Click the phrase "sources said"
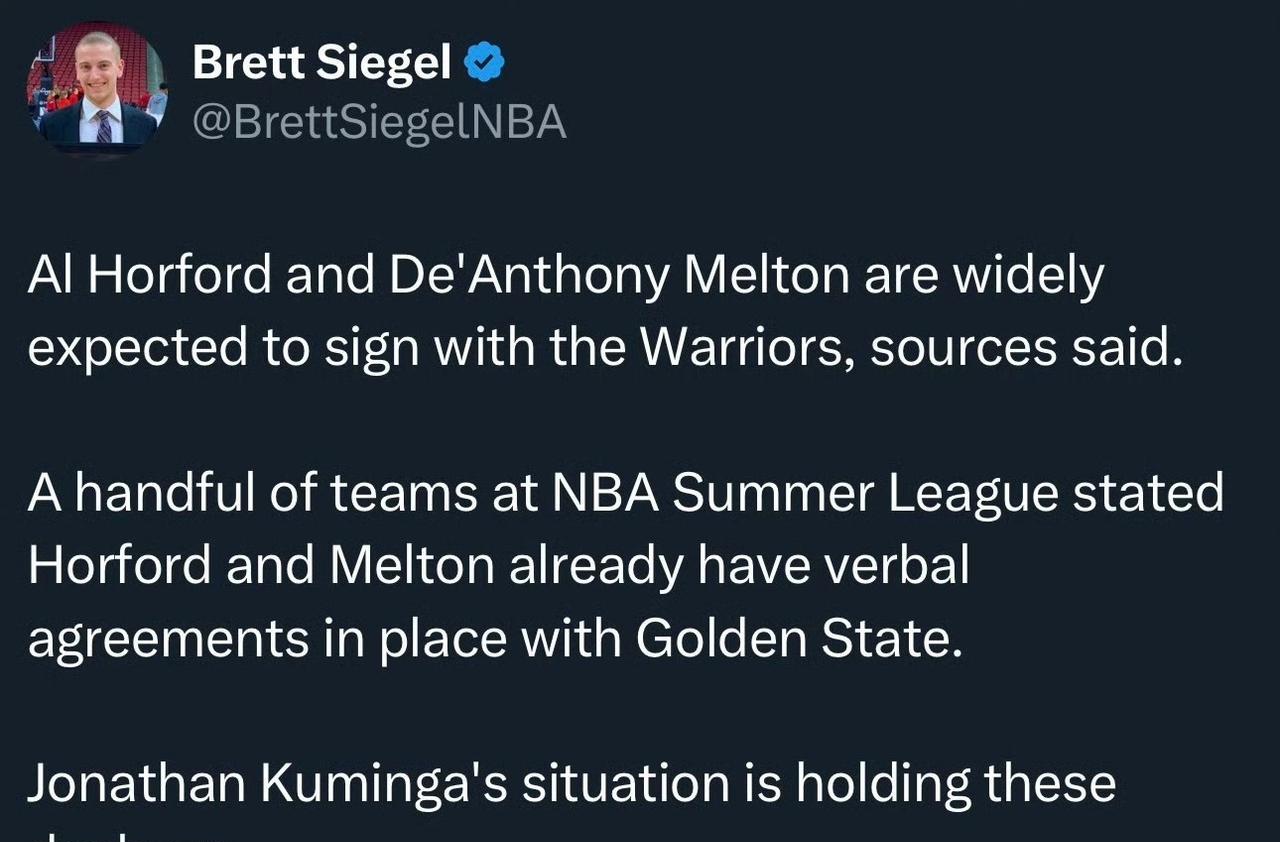Image resolution: width=1280 pixels, height=842 pixels. (1026, 347)
